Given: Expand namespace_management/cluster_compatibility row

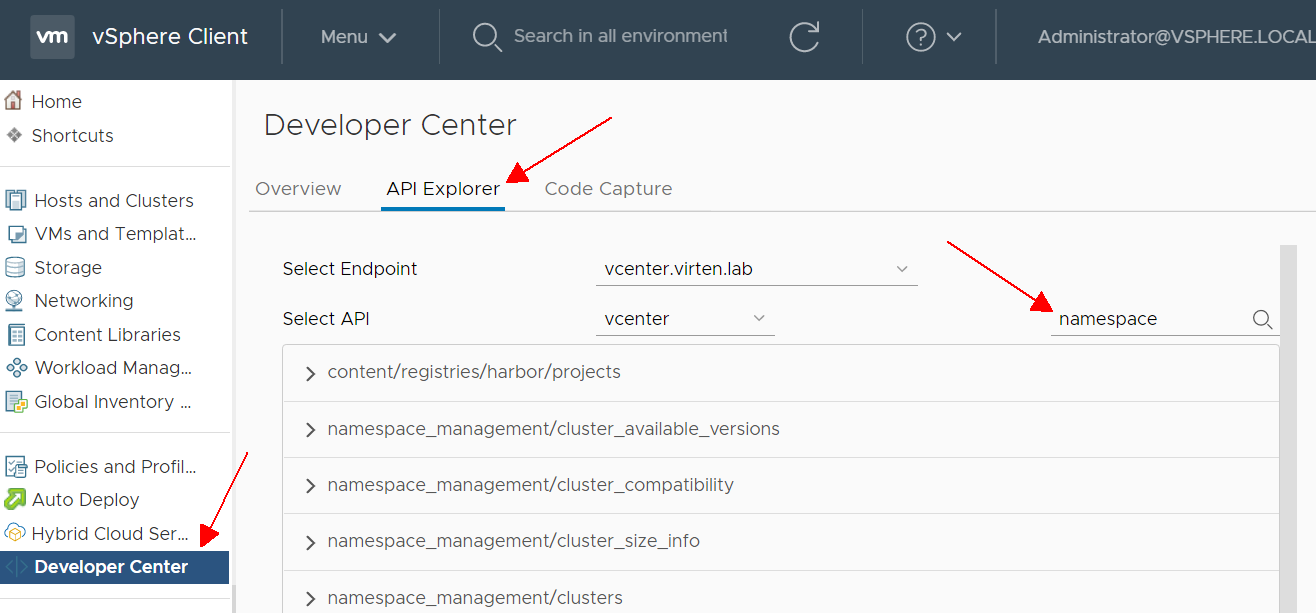Looking at the screenshot, I should click(x=310, y=486).
